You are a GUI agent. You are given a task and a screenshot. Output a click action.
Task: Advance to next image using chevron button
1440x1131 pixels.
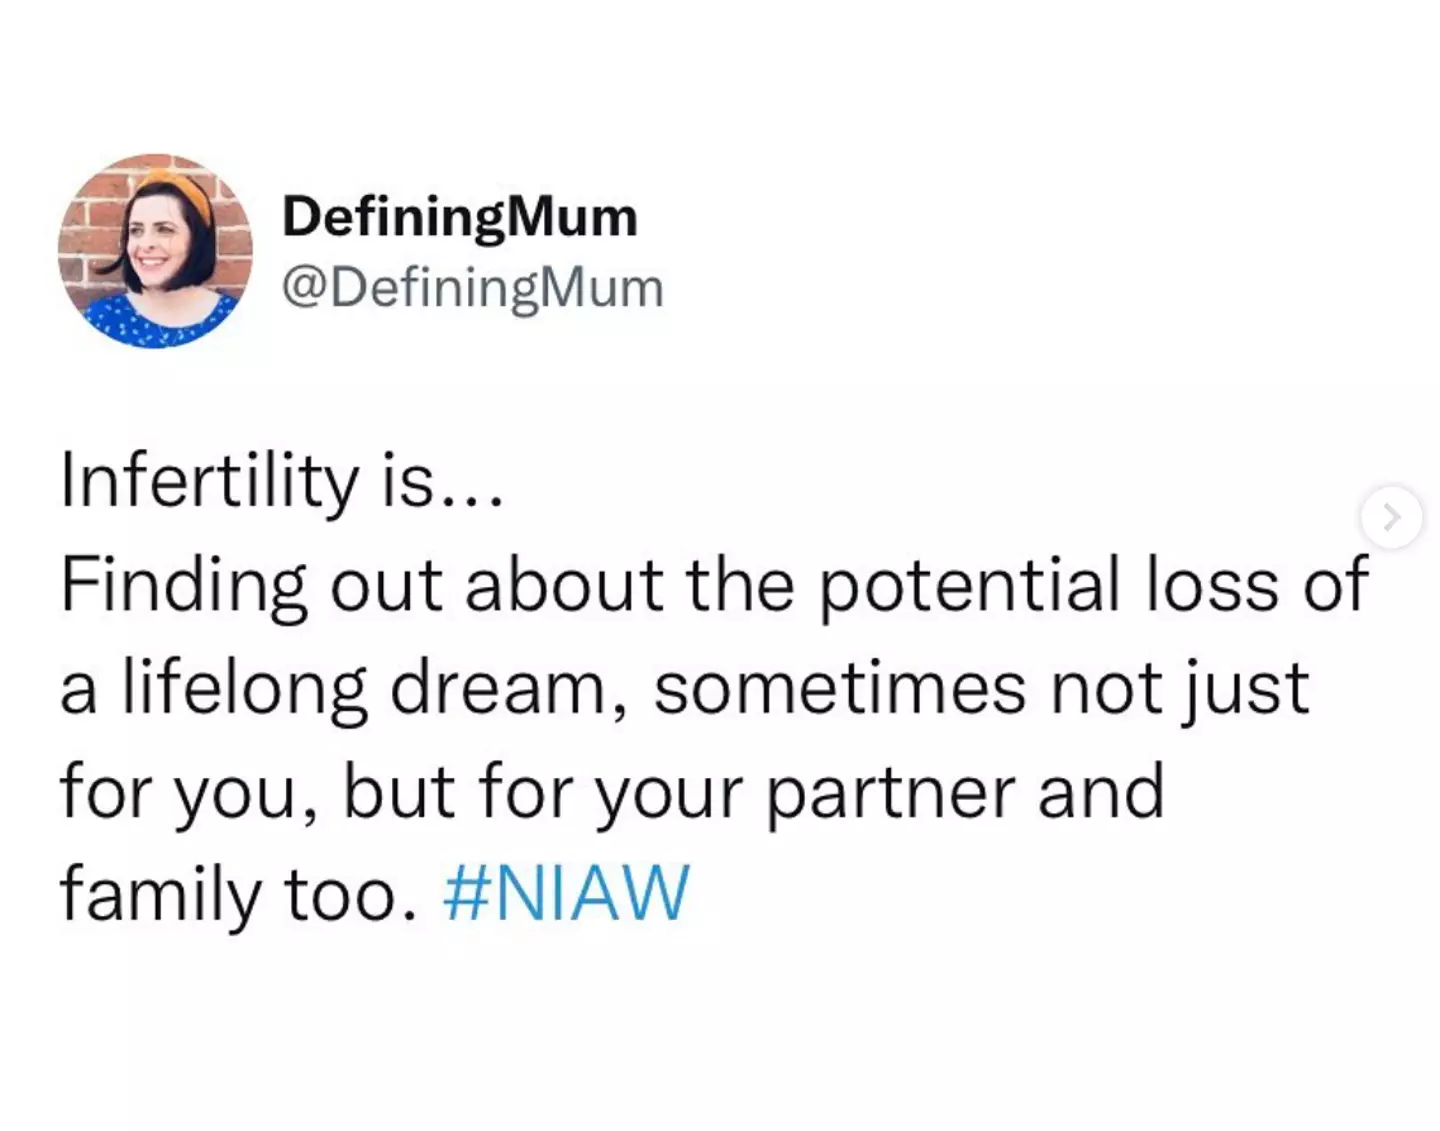[x=1391, y=518]
